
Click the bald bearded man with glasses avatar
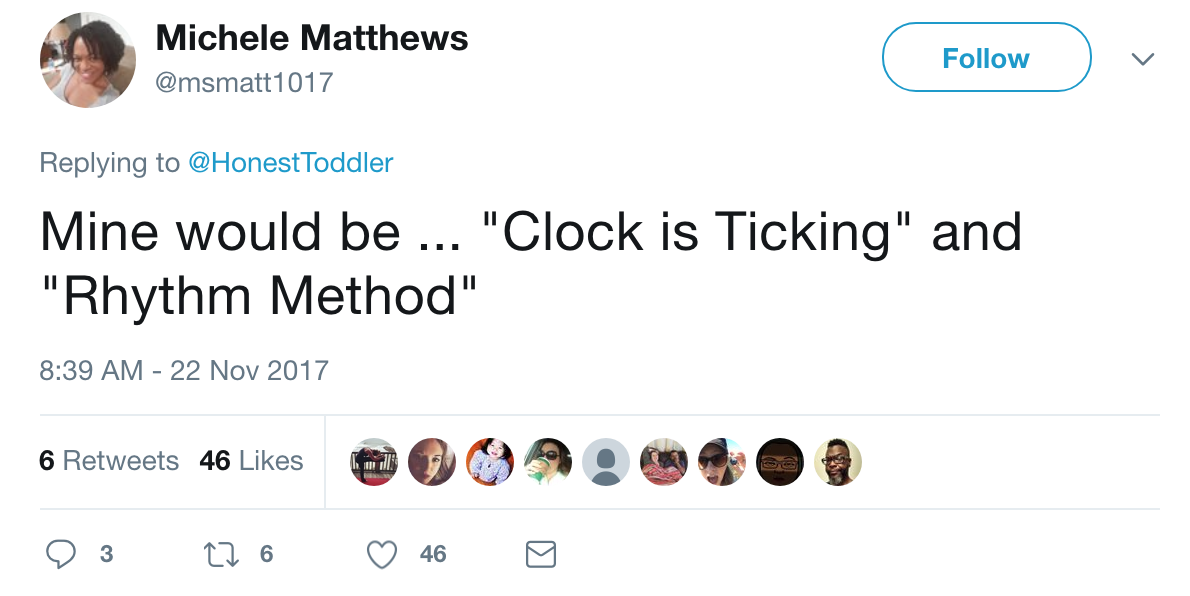pyautogui.click(x=838, y=462)
